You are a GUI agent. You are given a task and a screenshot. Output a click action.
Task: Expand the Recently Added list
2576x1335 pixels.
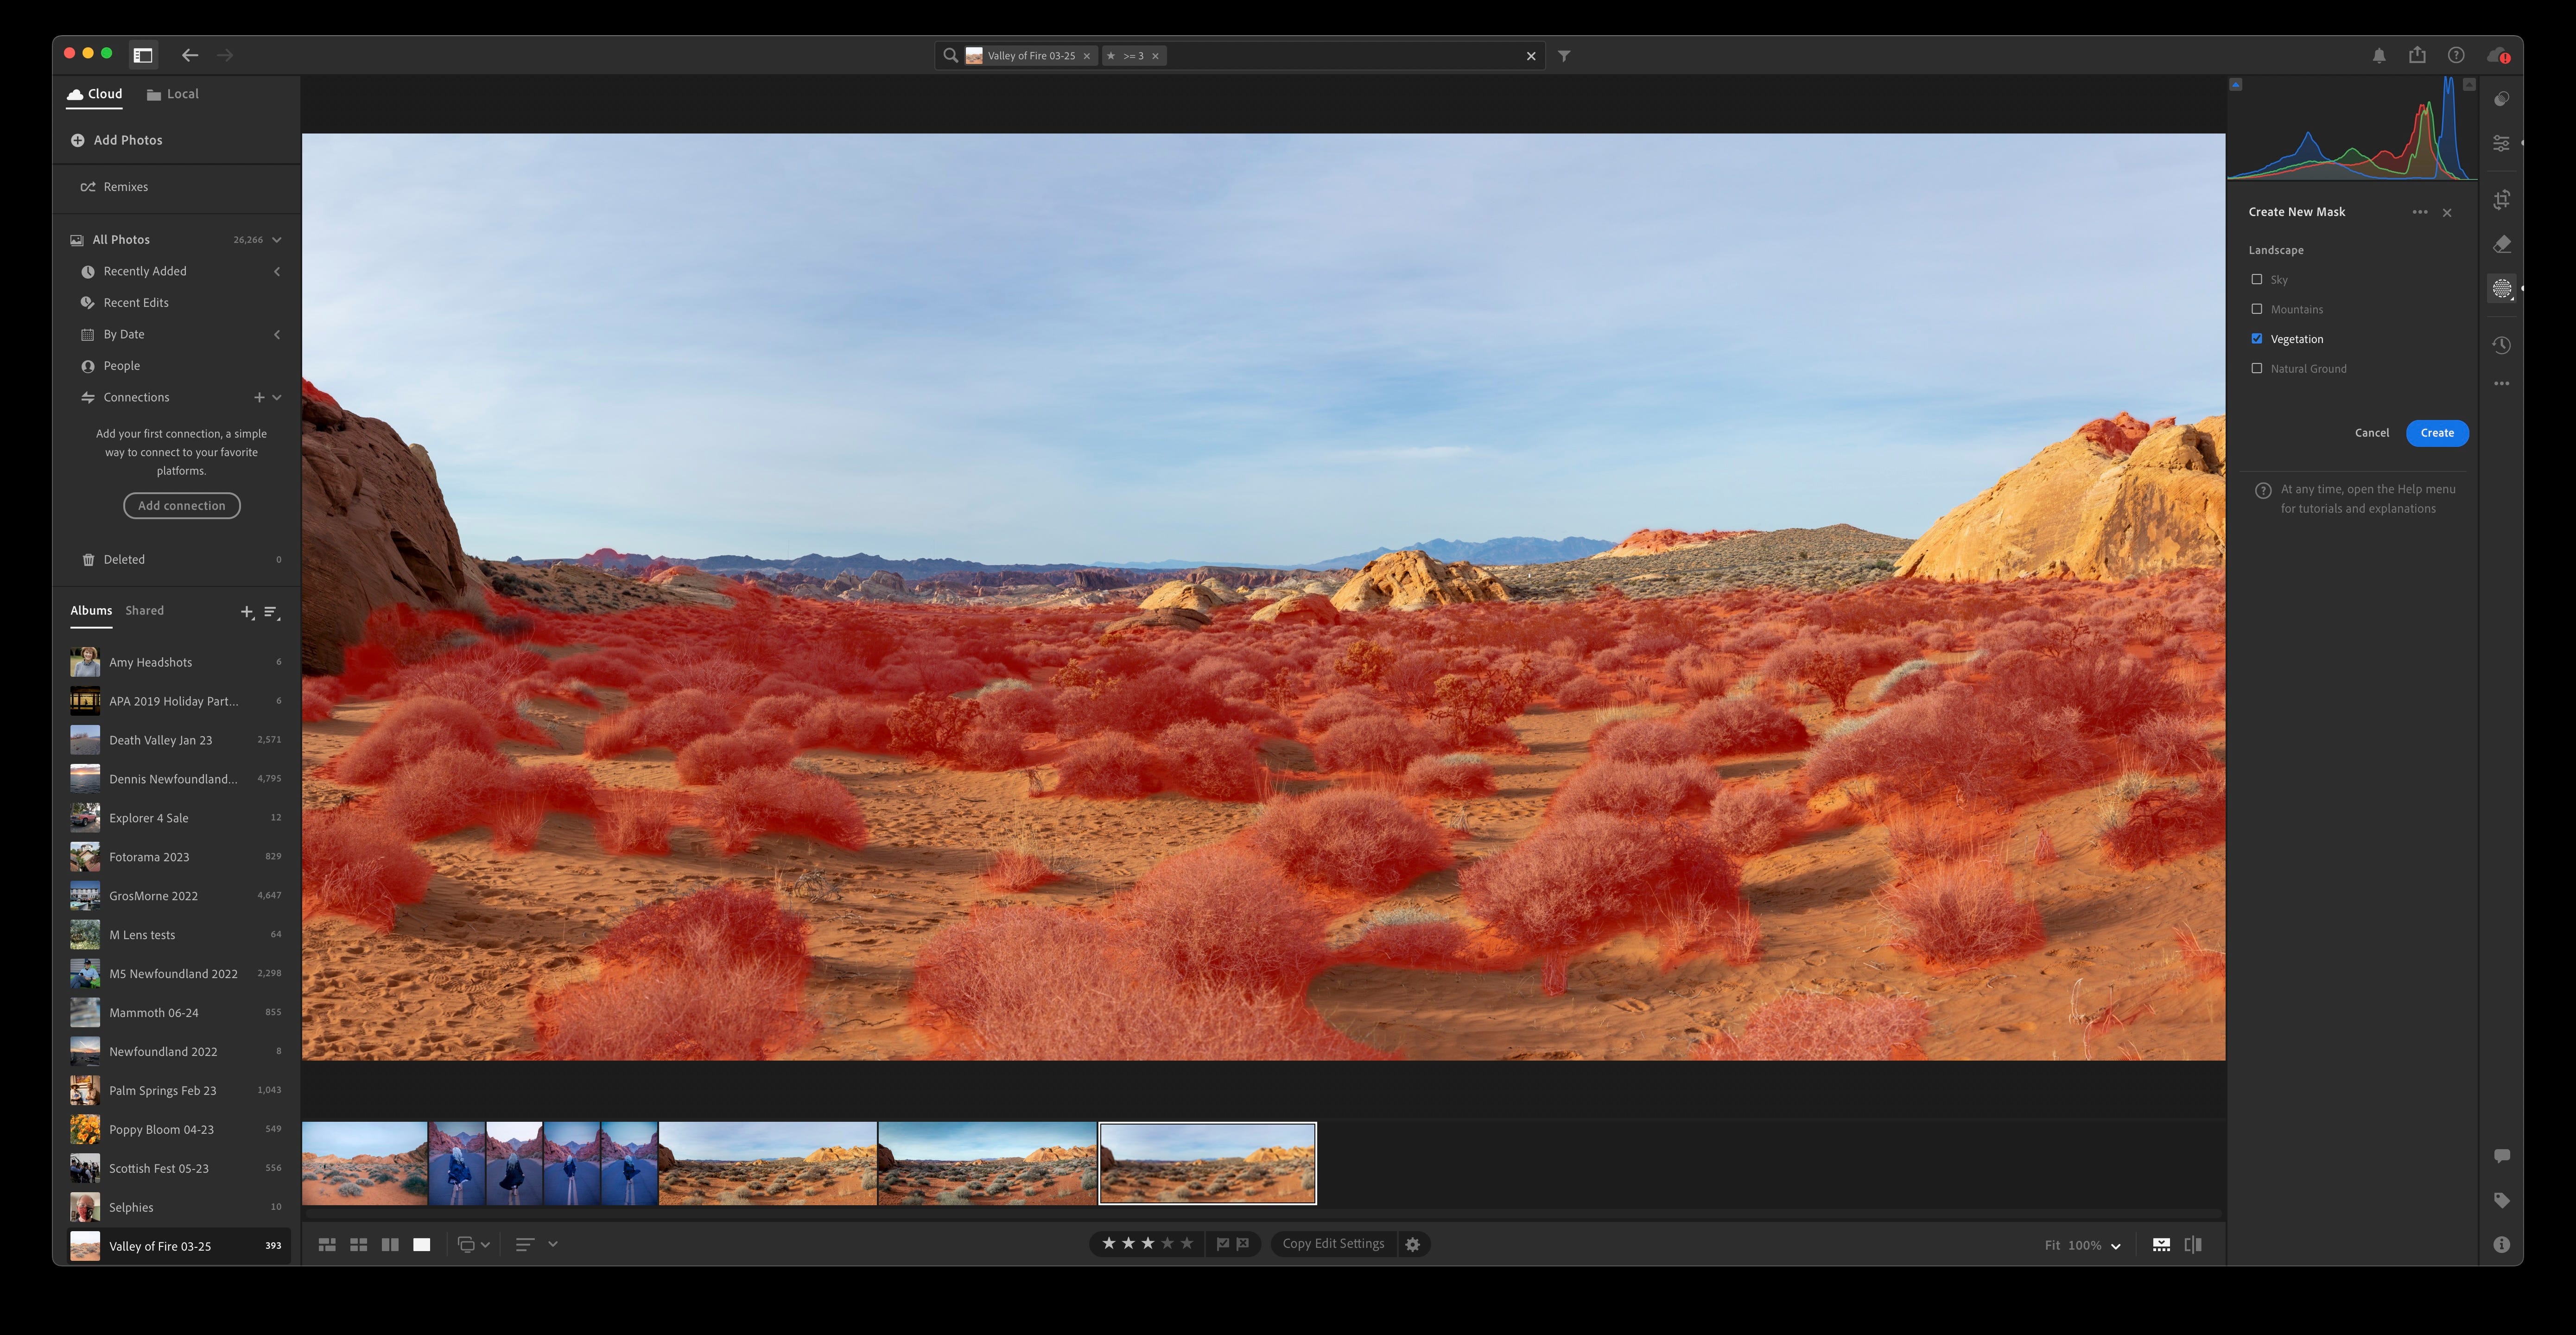(277, 272)
